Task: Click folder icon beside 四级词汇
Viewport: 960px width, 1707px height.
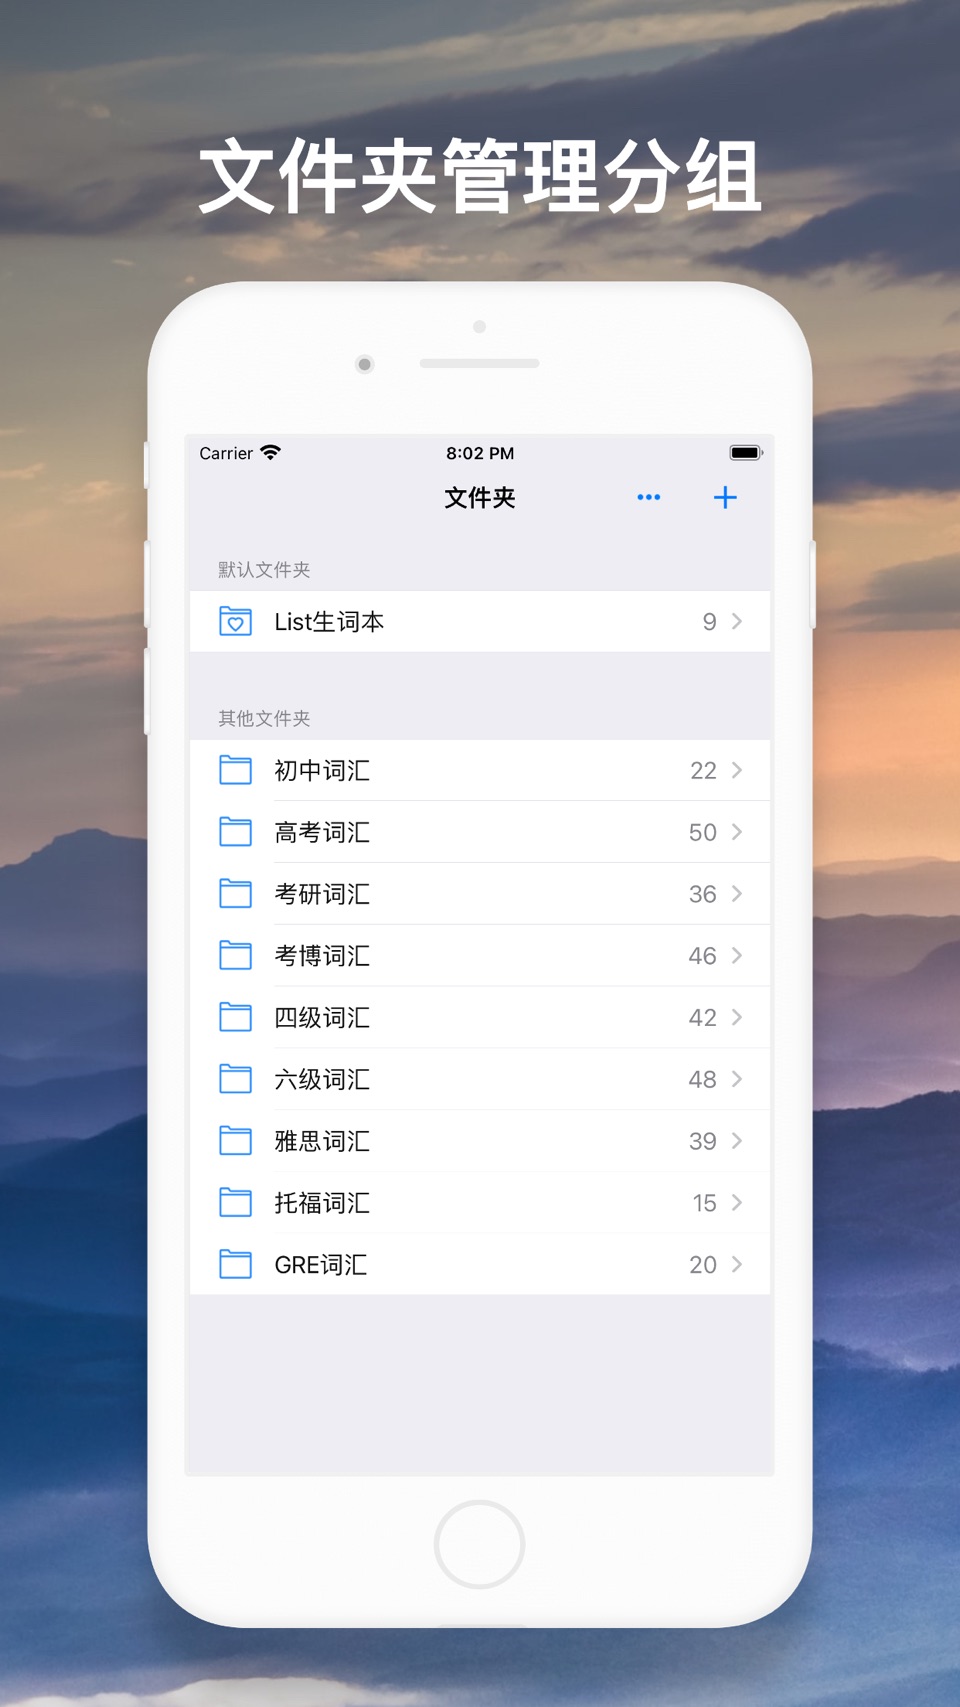Action: (235, 1017)
